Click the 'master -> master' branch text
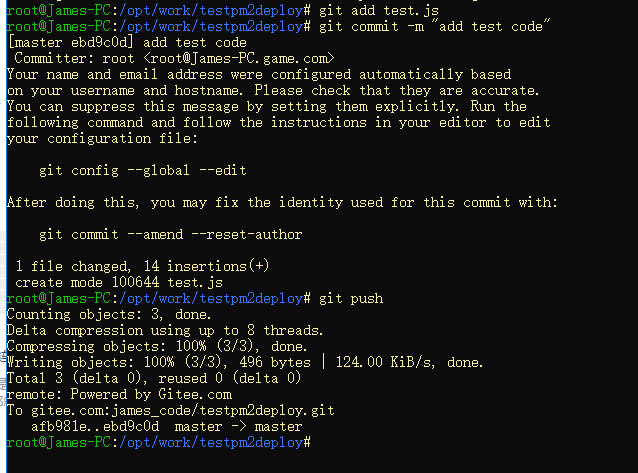 click(x=238, y=427)
